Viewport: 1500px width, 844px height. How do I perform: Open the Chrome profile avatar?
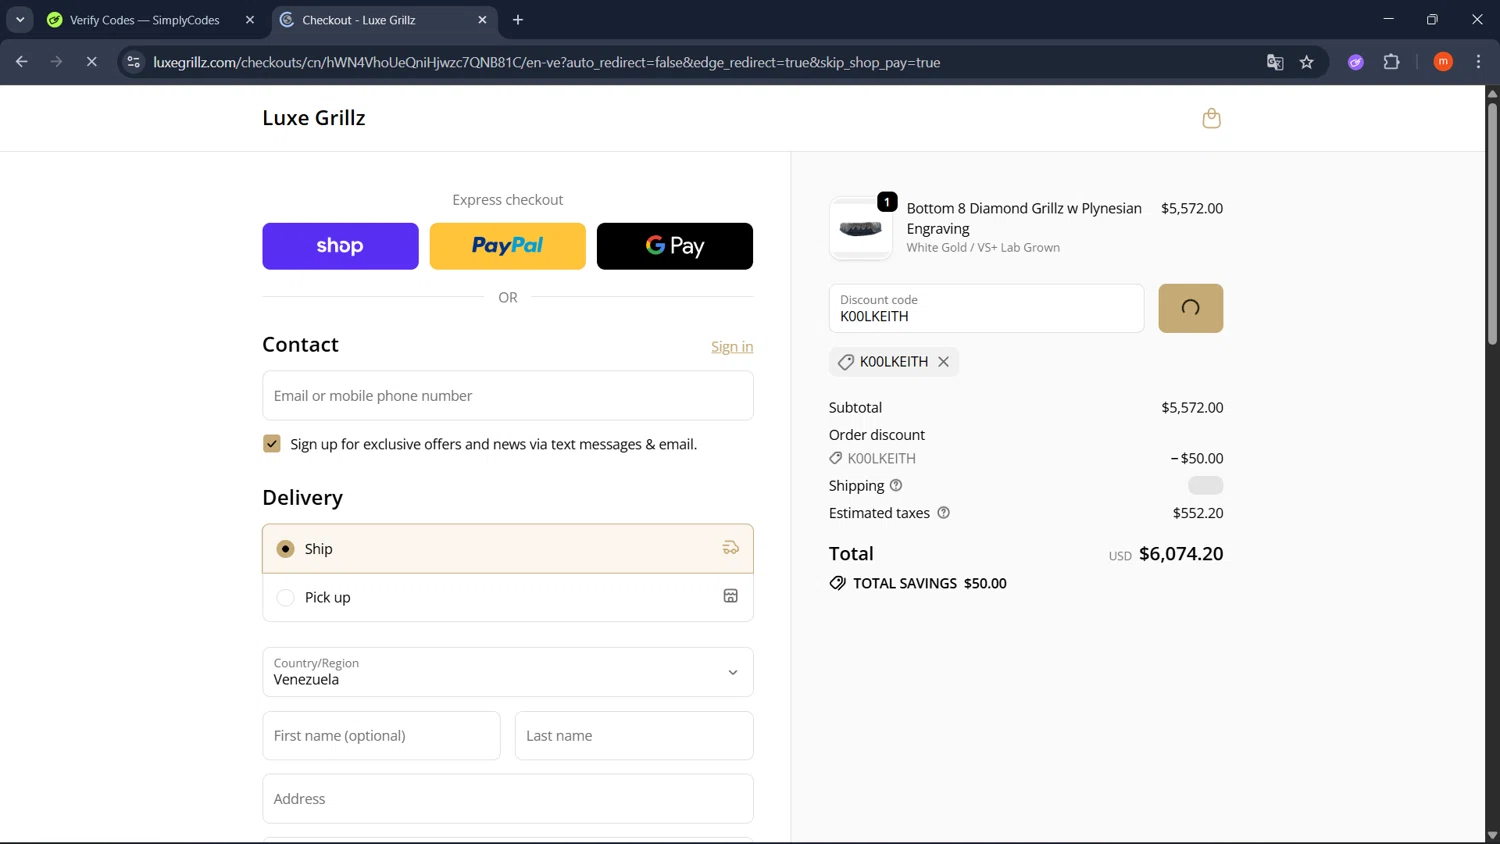click(x=1443, y=62)
